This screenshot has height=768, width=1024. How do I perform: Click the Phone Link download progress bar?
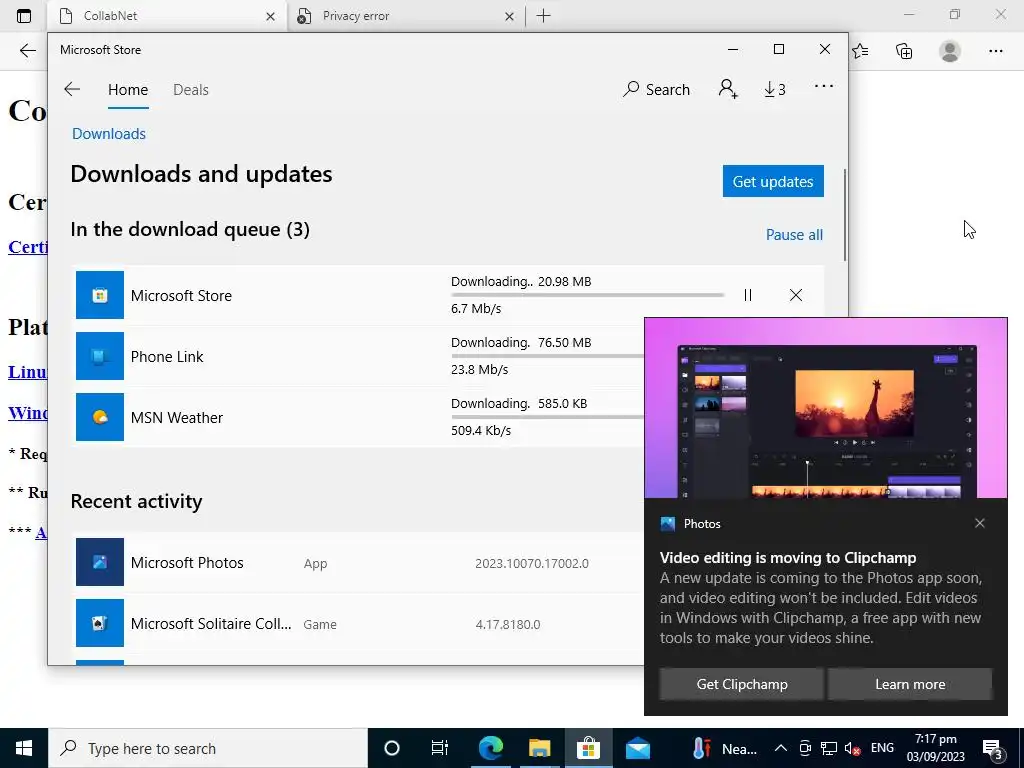[547, 356]
